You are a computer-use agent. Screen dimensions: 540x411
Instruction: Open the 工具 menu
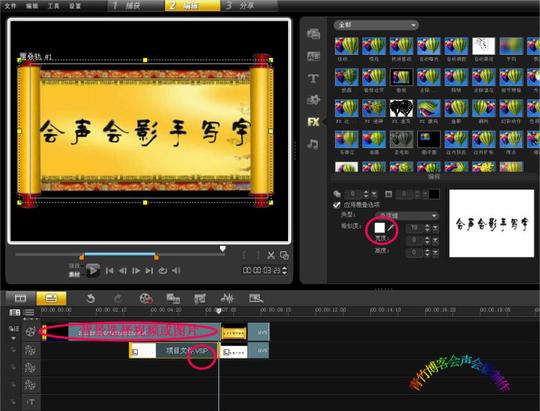tap(53, 6)
